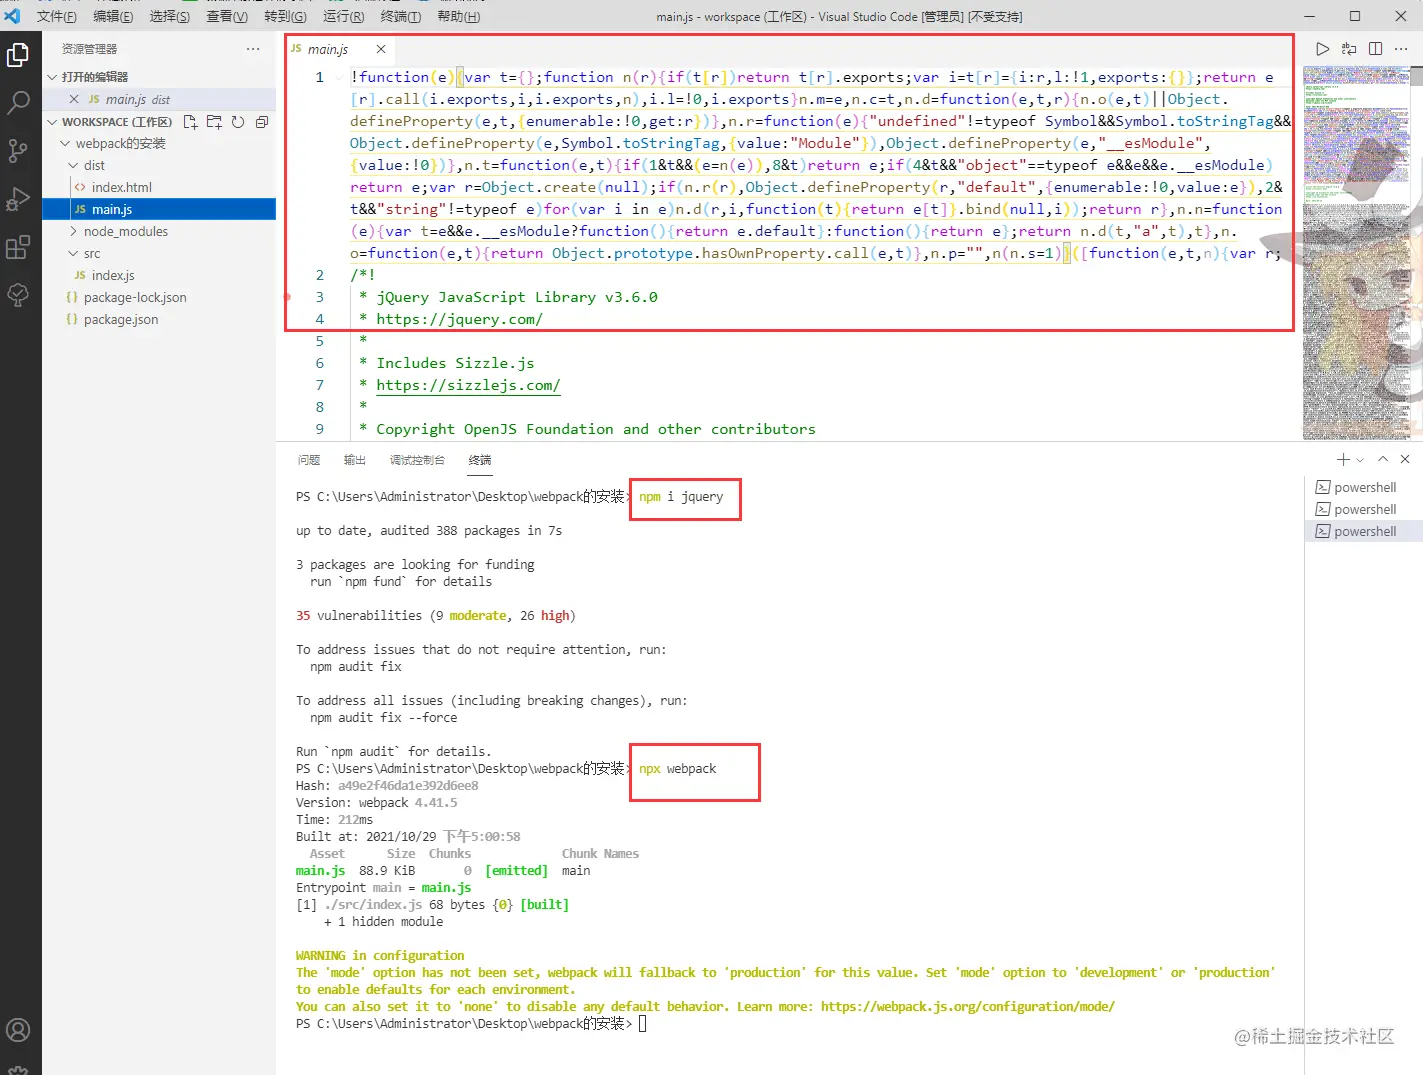1423x1075 pixels.
Task: Click the VS Code logo in title bar
Action: pyautogui.click(x=13, y=16)
